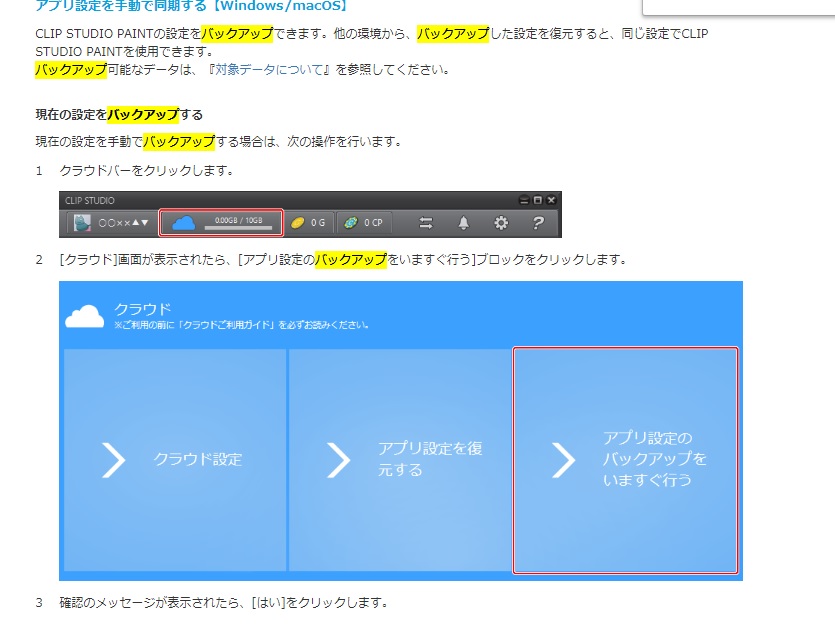This screenshot has height=627, width=835.
Task: Minimize the CLIP STUDIO window
Action: pyautogui.click(x=524, y=200)
